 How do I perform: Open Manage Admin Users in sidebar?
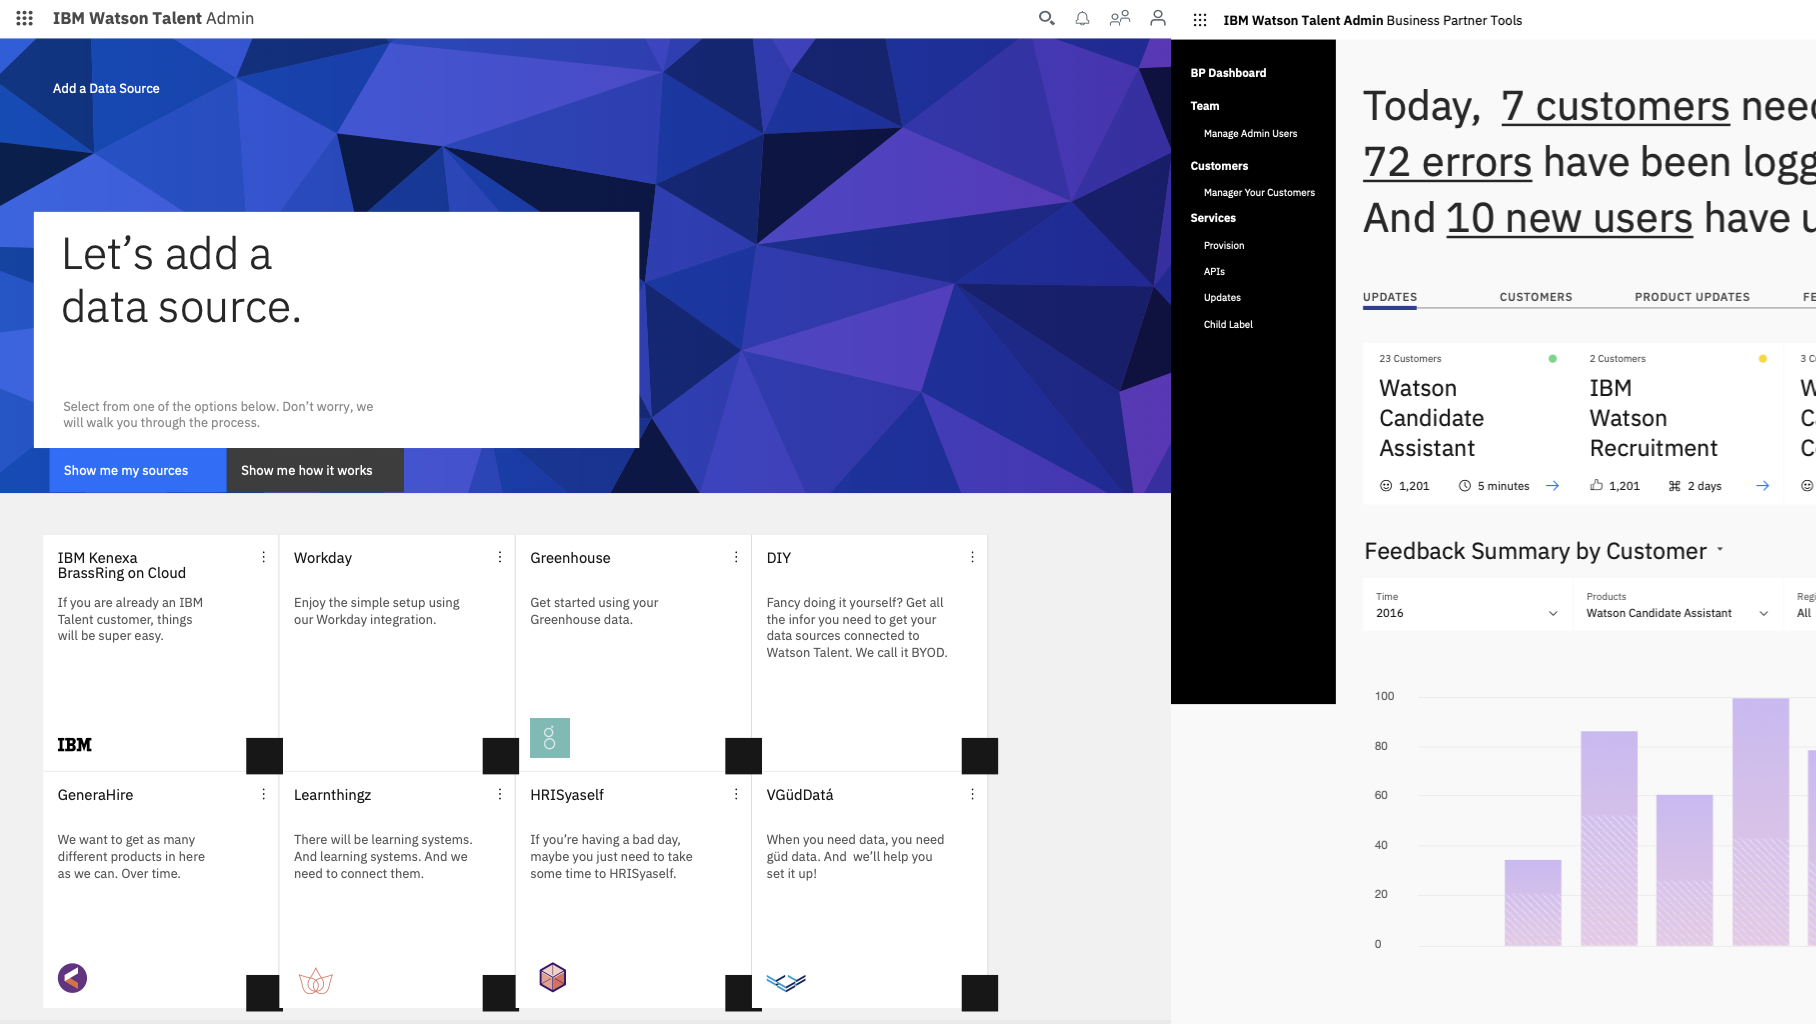point(1250,133)
